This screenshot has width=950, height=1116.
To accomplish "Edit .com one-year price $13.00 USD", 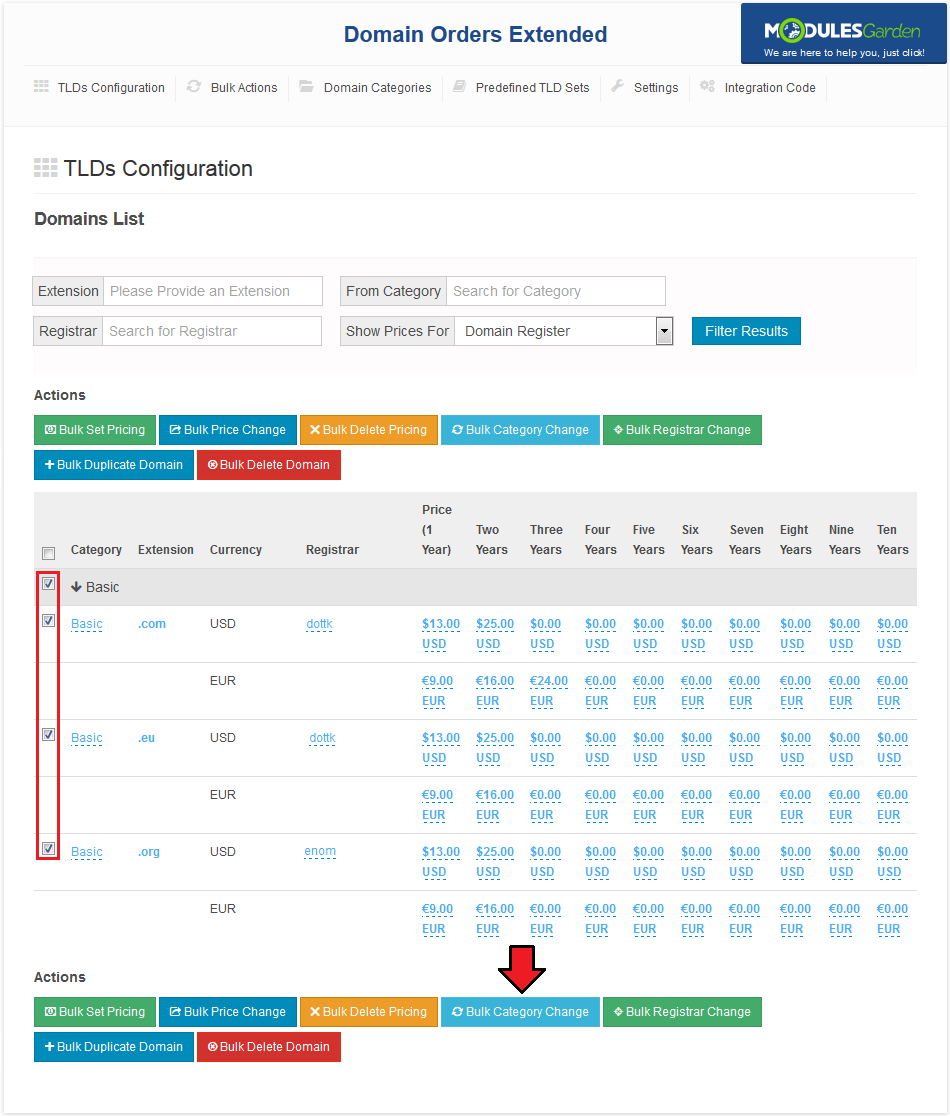I will click(440, 633).
